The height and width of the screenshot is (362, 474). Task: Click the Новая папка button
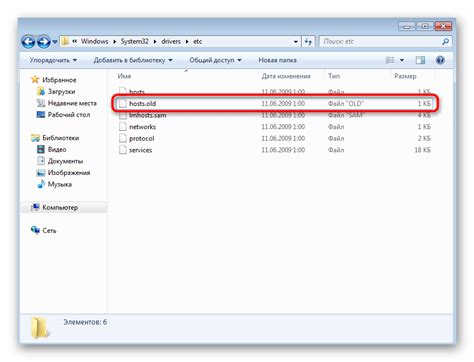coord(277,60)
